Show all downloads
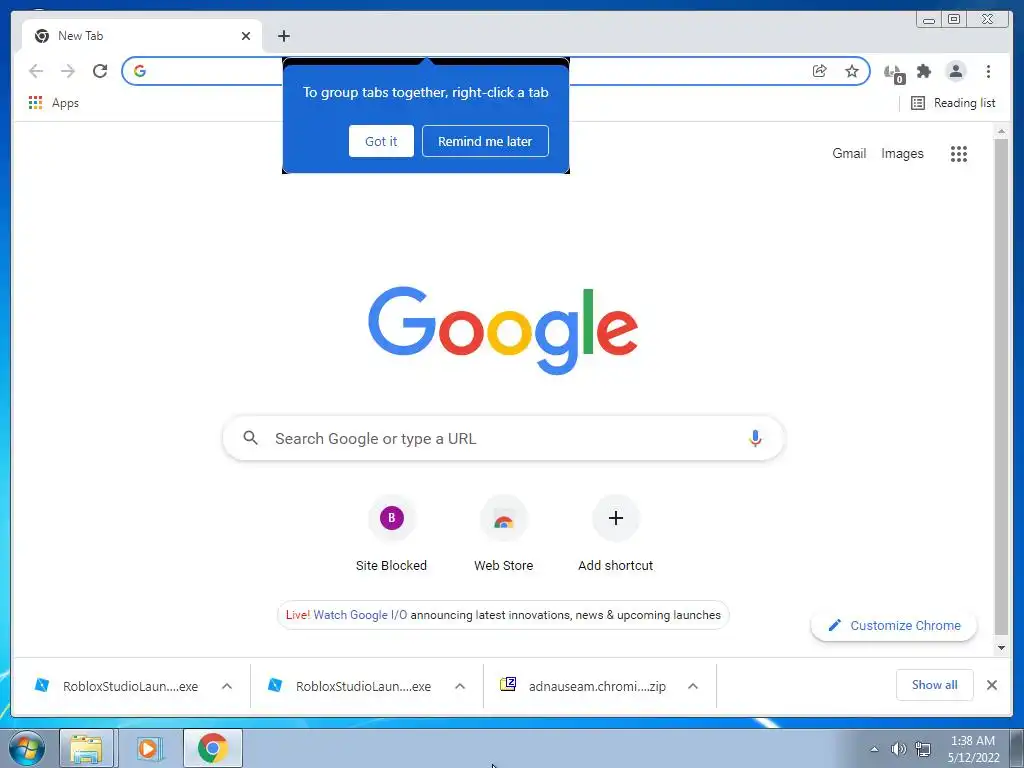Screen dimensions: 1024x768 [x=935, y=685]
